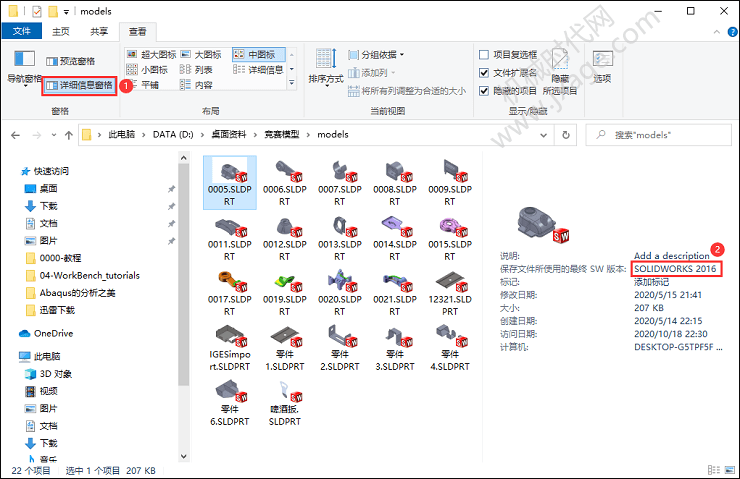
Task: Select the IGESimport.SLDPRT file
Action: click(x=230, y=348)
